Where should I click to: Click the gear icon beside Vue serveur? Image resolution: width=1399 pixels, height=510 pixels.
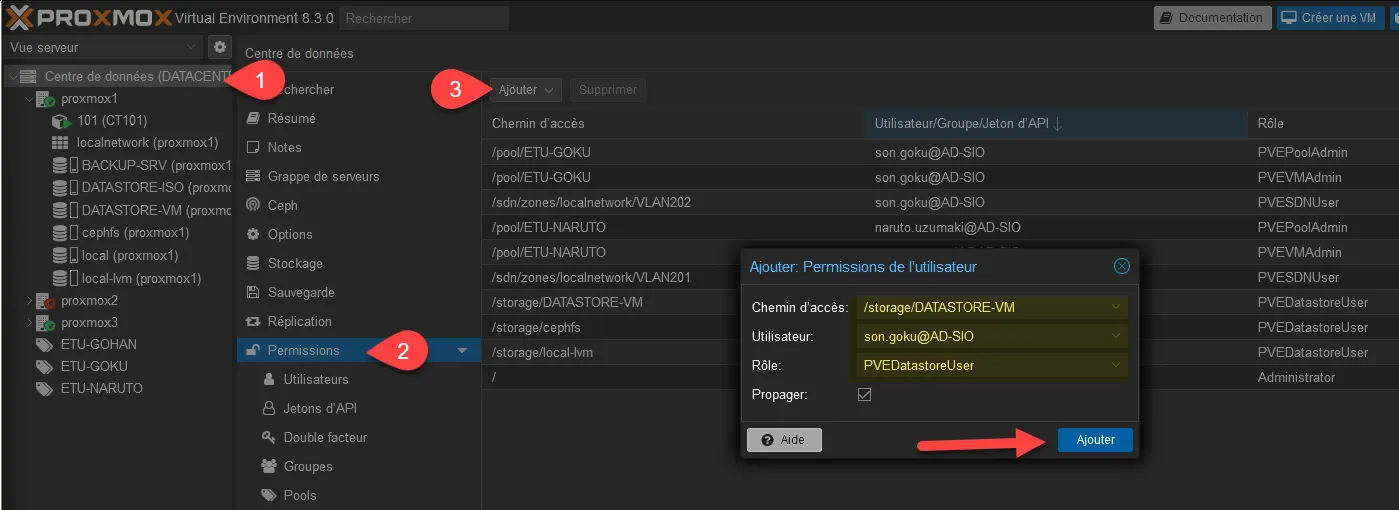point(220,47)
